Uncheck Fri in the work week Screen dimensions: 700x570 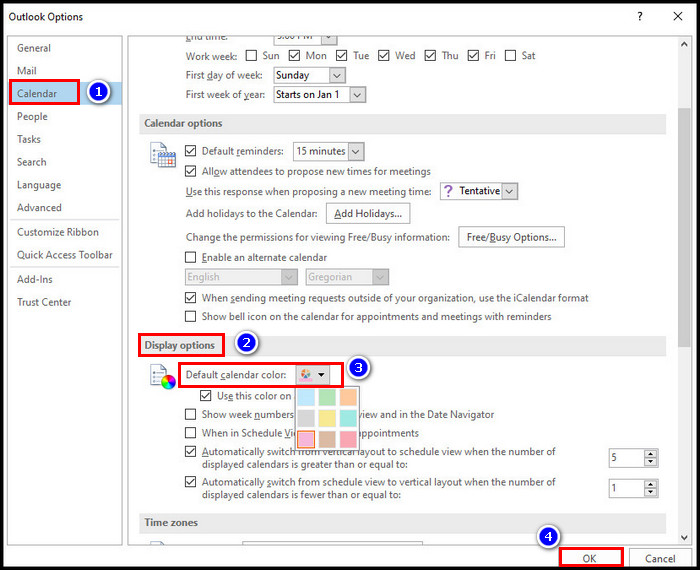[473, 56]
